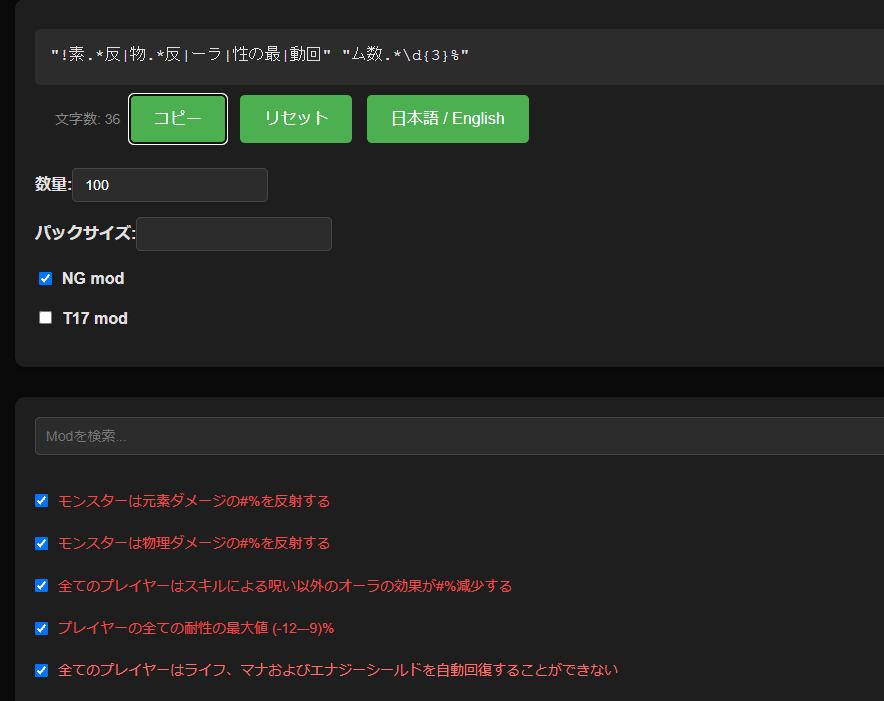Disable the aura effect reduction mod checkbox
This screenshot has height=701, width=884.
point(41,586)
